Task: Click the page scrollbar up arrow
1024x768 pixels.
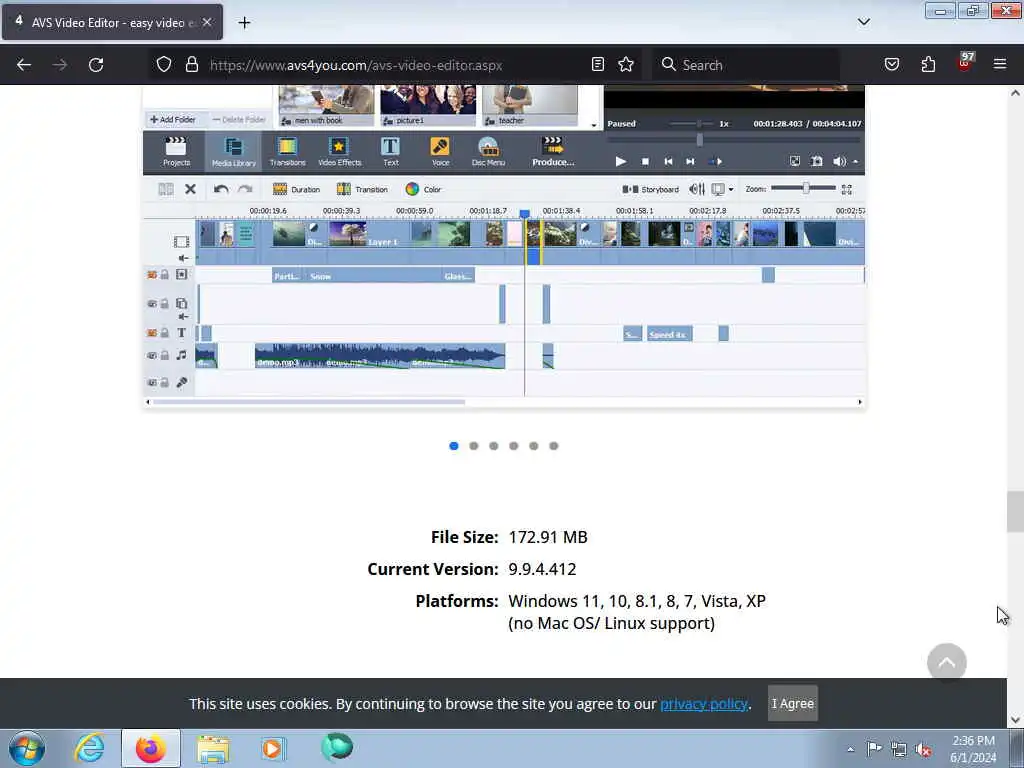Action: coord(1015,93)
